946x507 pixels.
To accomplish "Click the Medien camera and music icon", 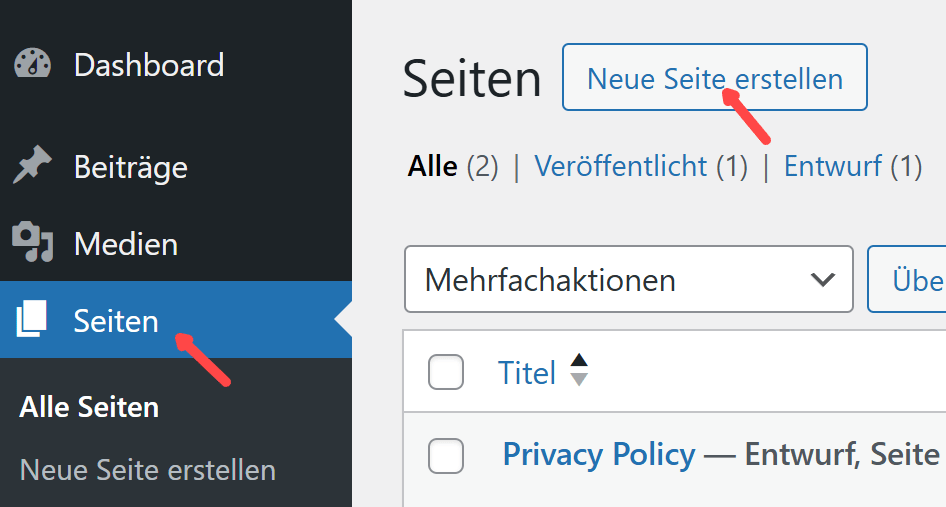I will coord(33,243).
